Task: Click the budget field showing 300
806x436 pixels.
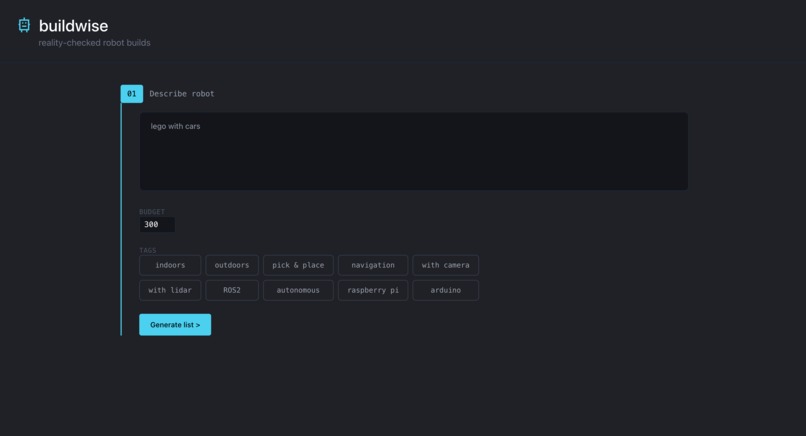Action: point(157,225)
